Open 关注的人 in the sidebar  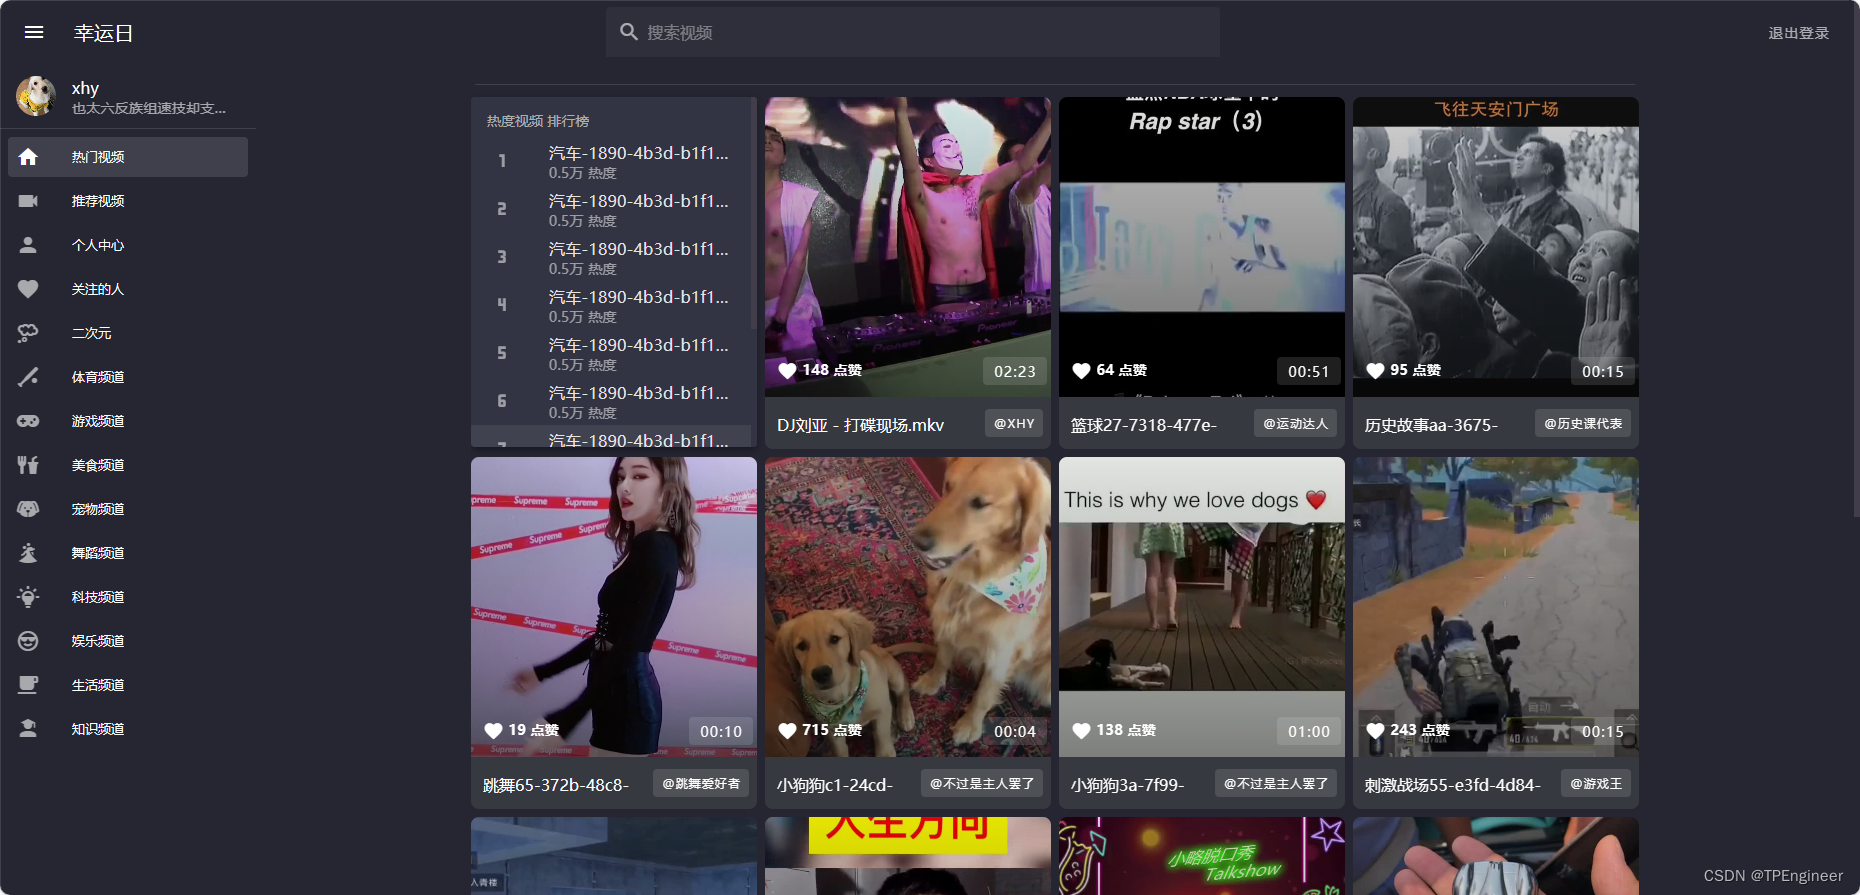coord(128,289)
